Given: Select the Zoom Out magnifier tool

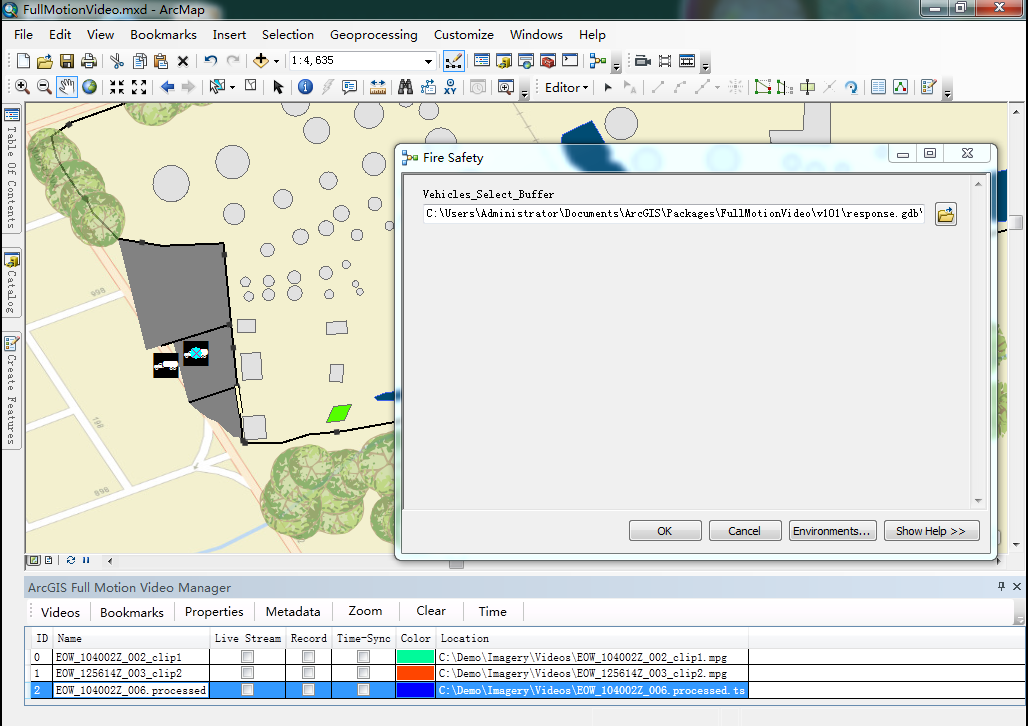Looking at the screenshot, I should (x=44, y=87).
